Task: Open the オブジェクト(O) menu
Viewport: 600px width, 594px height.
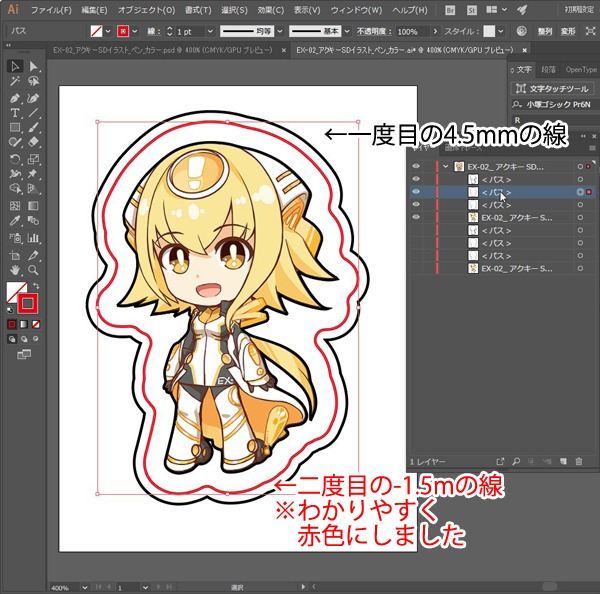Action: coord(146,10)
